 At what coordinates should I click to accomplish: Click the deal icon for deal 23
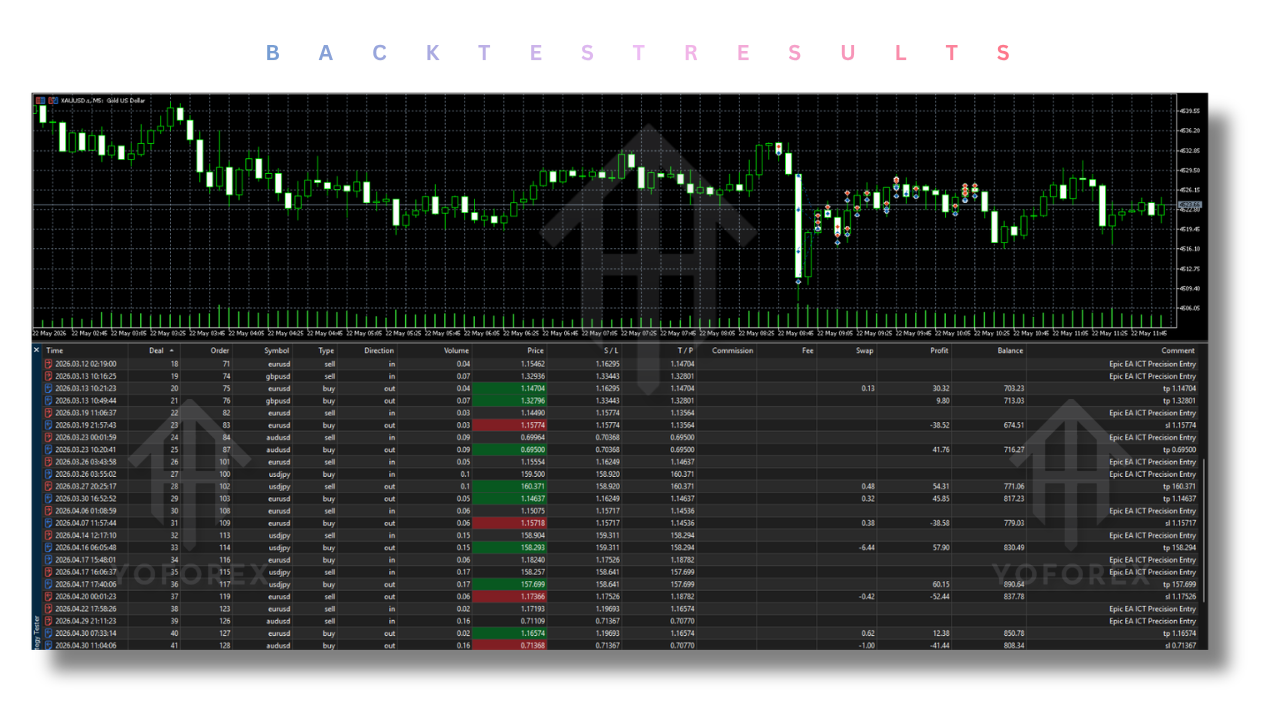[x=49, y=425]
